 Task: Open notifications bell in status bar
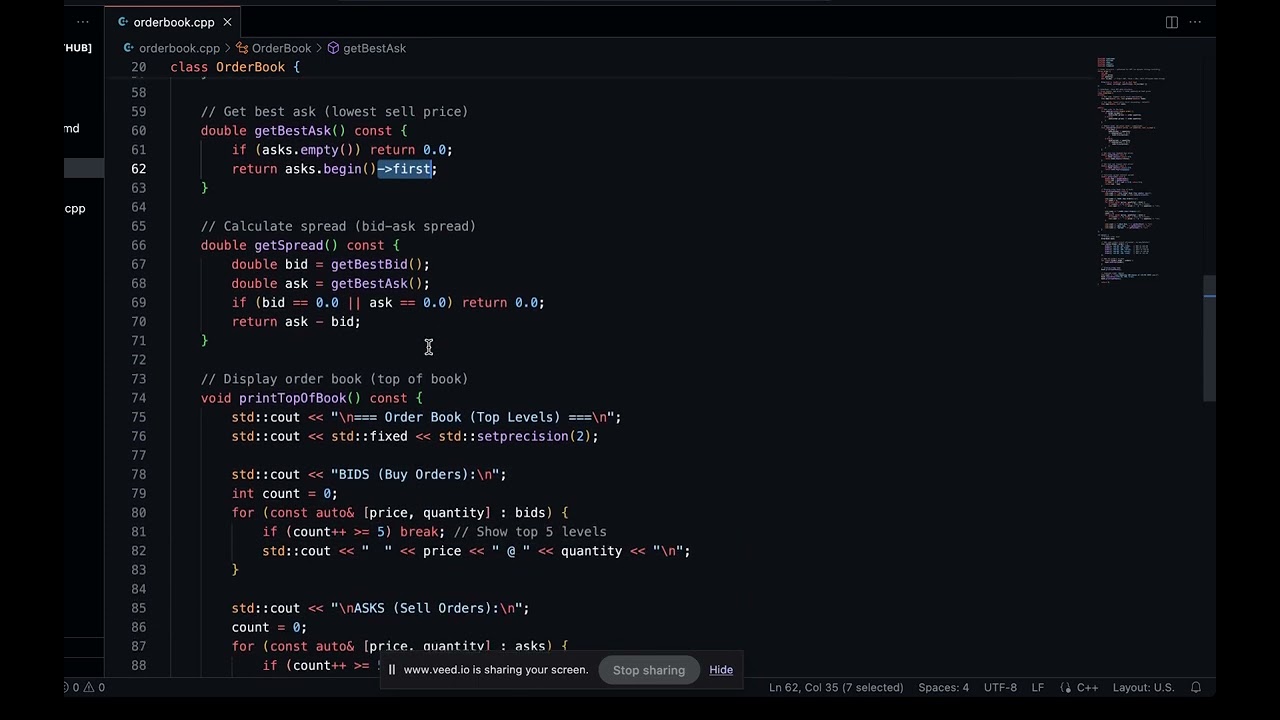pyautogui.click(x=1196, y=687)
